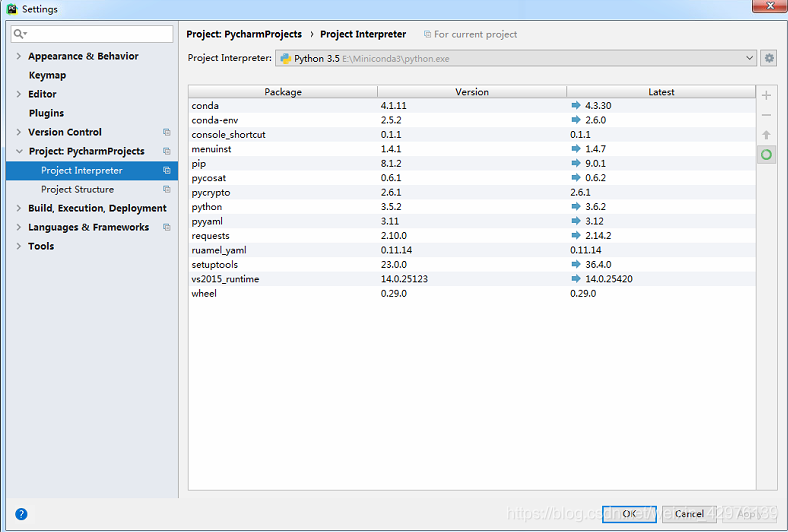This screenshot has height=532, width=788.
Task: Select the setuptools package row
Action: click(472, 264)
